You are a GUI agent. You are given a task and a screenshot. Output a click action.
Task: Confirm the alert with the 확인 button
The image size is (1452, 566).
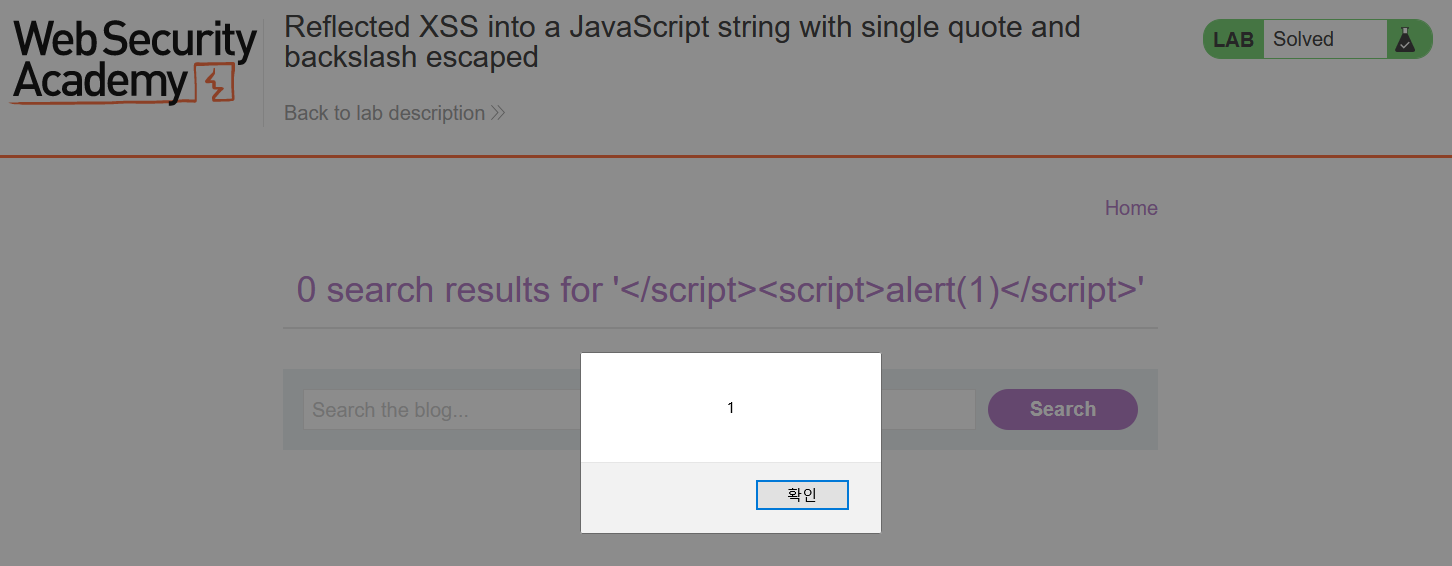point(802,495)
